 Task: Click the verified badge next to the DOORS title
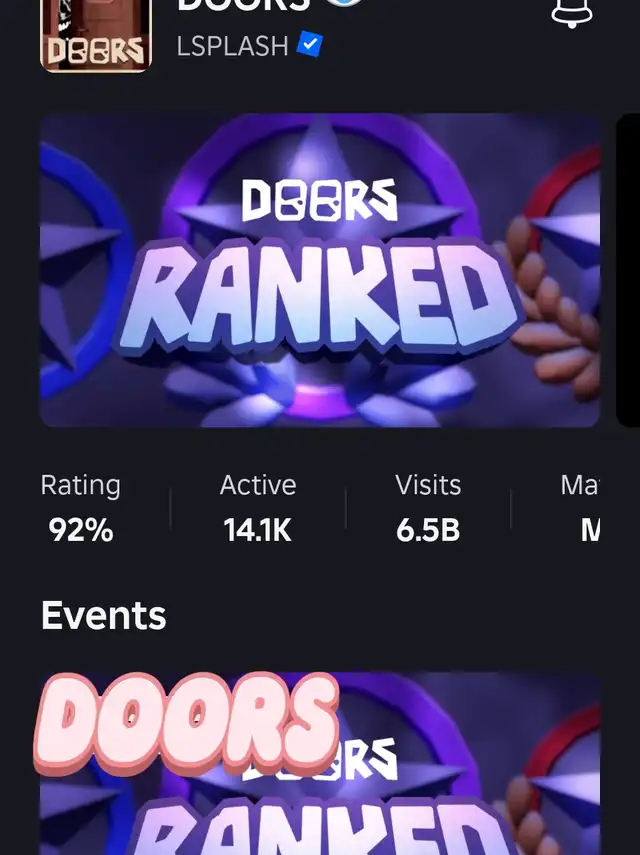coord(345,3)
